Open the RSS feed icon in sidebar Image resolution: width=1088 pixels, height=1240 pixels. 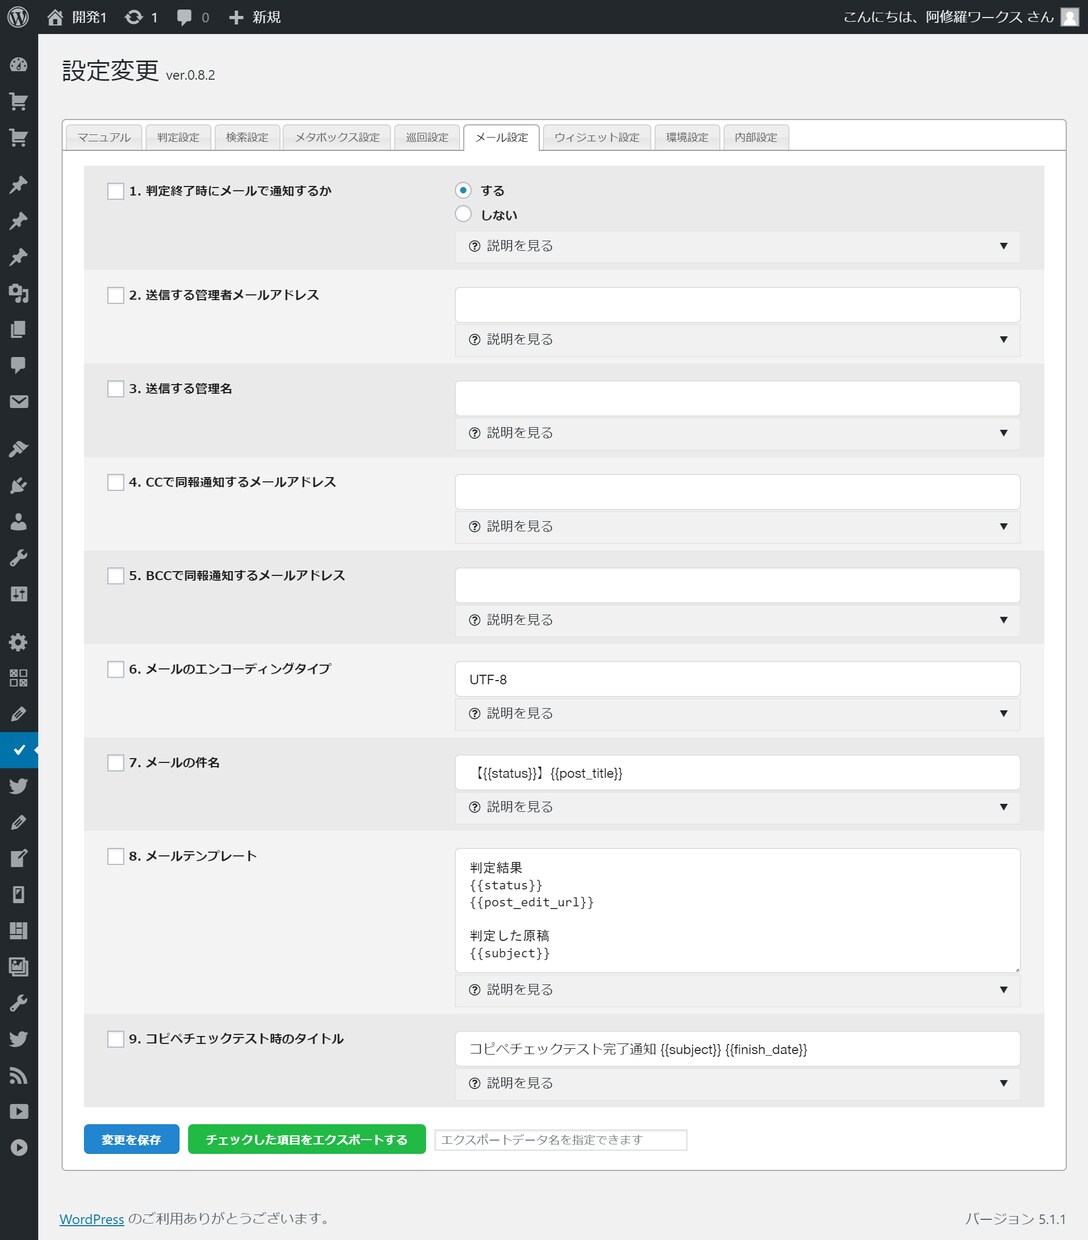click(18, 1075)
